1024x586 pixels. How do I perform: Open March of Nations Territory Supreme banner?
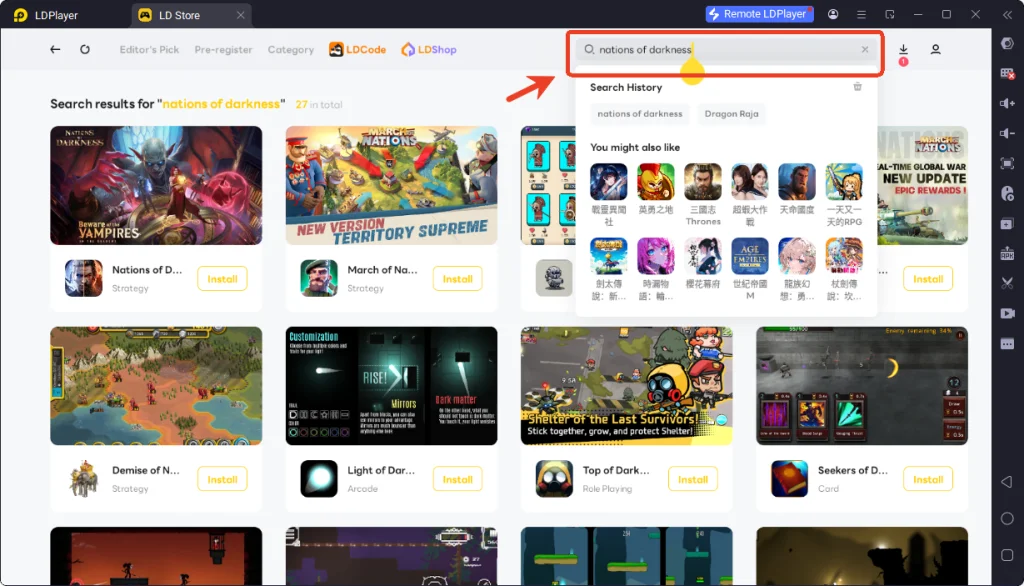click(391, 186)
